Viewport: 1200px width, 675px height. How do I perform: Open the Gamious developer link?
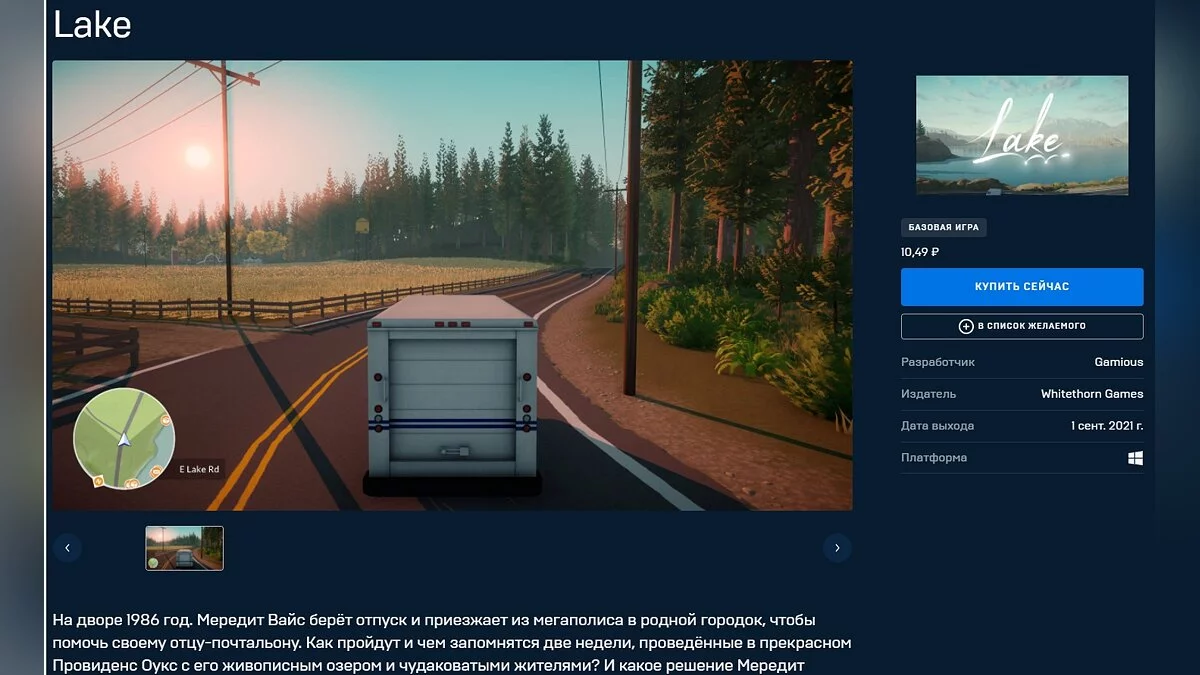point(1119,362)
